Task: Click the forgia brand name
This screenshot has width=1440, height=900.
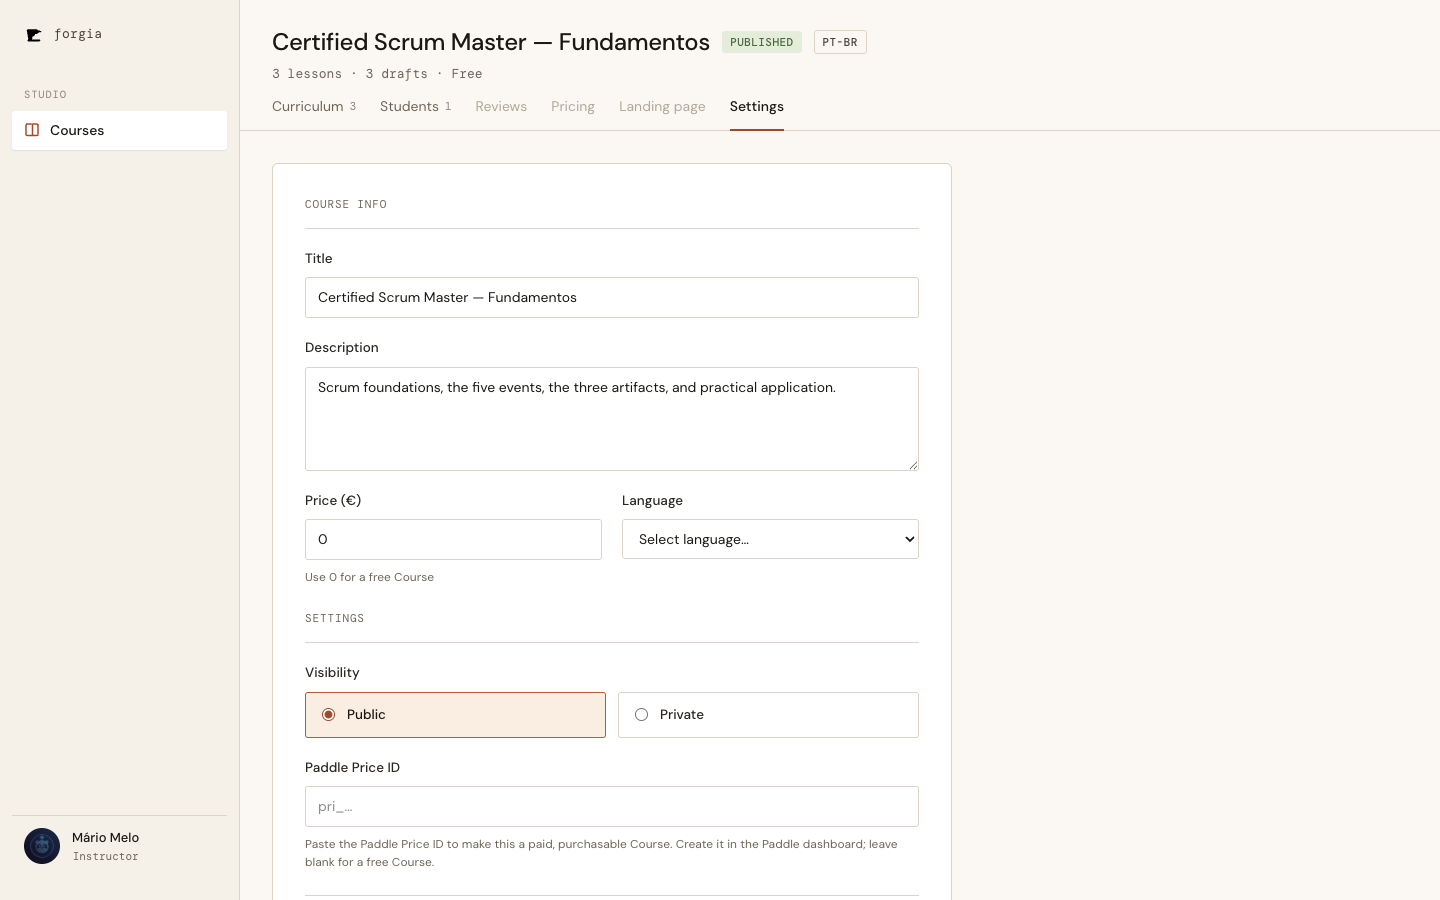Action: coord(78,34)
